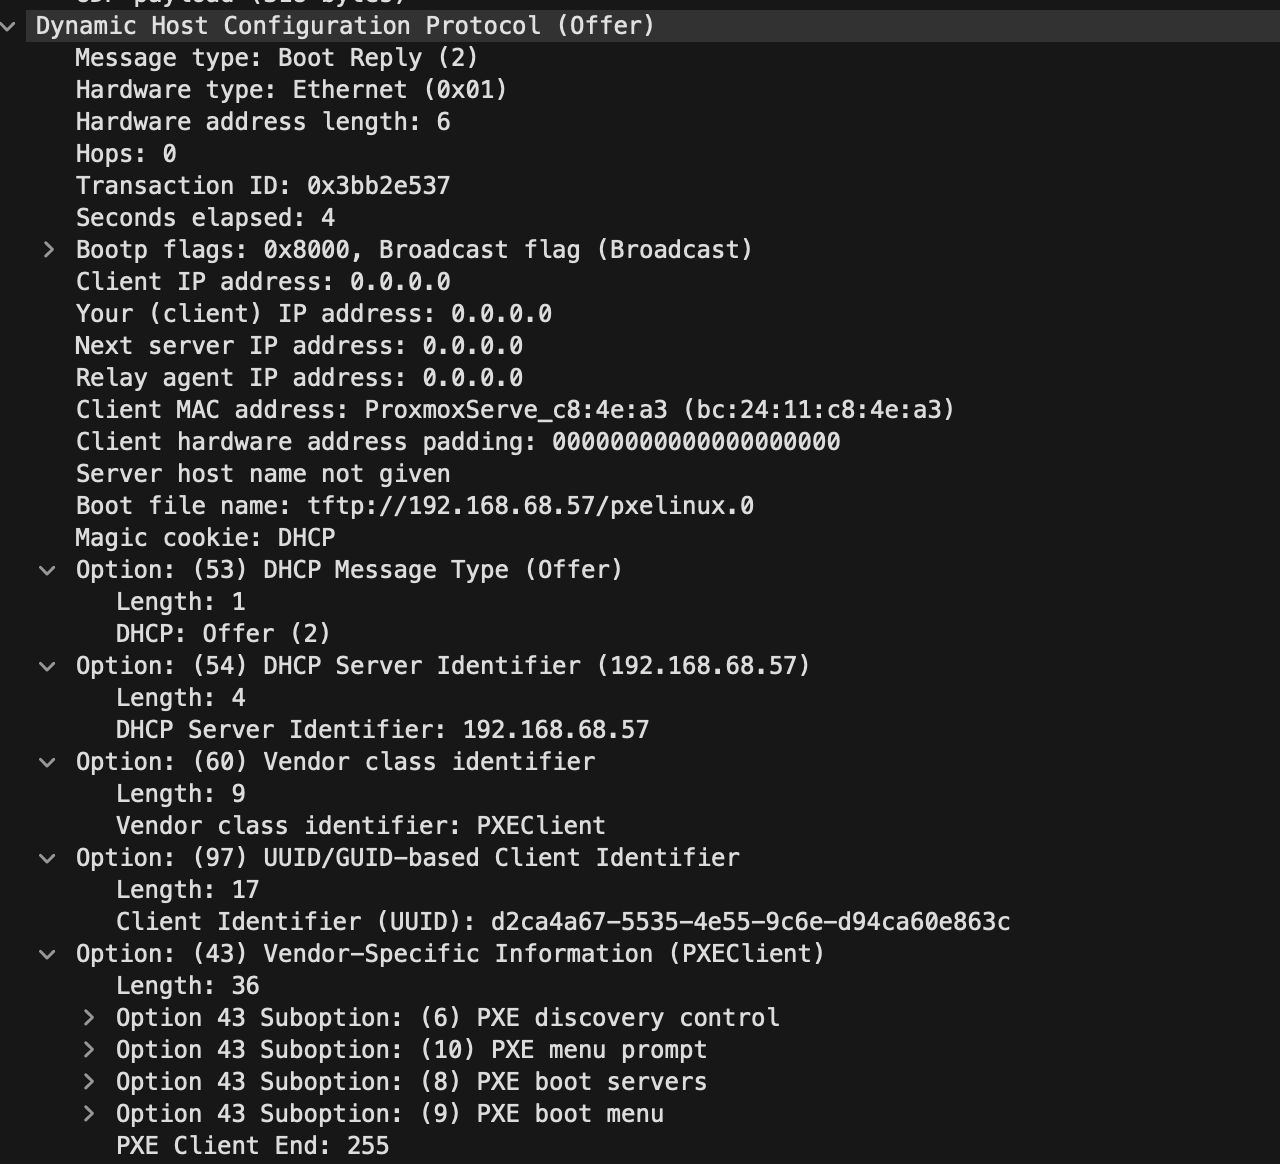This screenshot has height=1164, width=1280.
Task: Click the PXE Client End 255 row
Action: (252, 1146)
